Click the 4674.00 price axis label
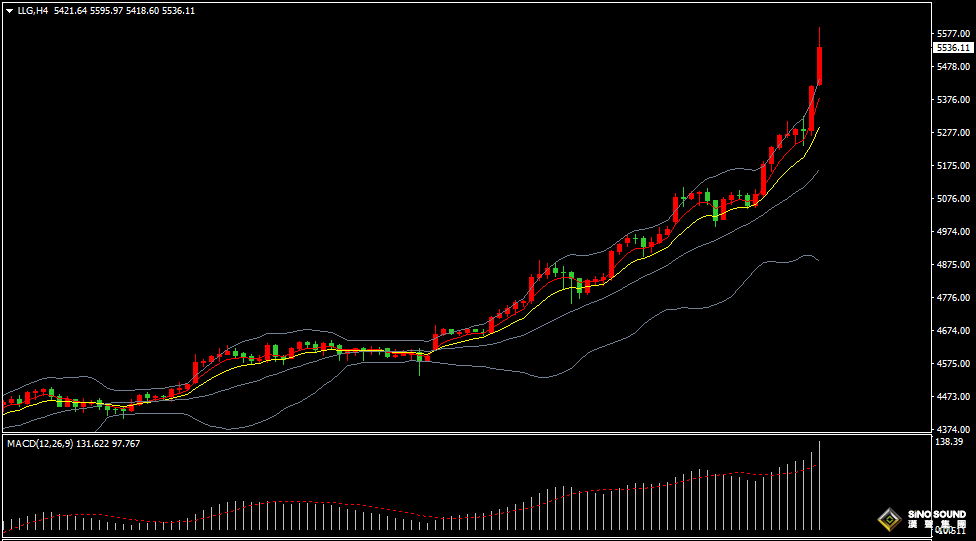Viewport: 976px width, 541px height. 951,331
